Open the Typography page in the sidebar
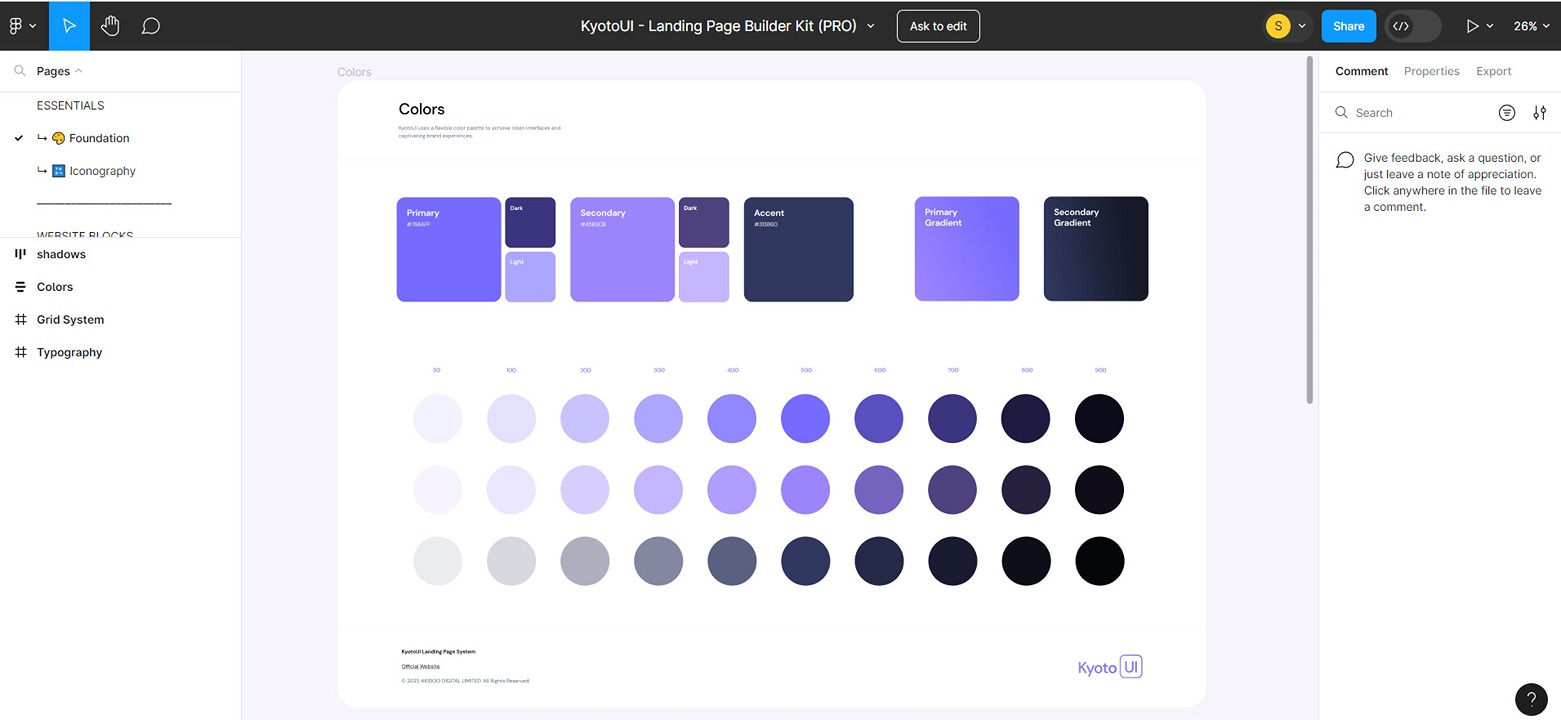This screenshot has height=720, width=1561. pyautogui.click(x=68, y=352)
